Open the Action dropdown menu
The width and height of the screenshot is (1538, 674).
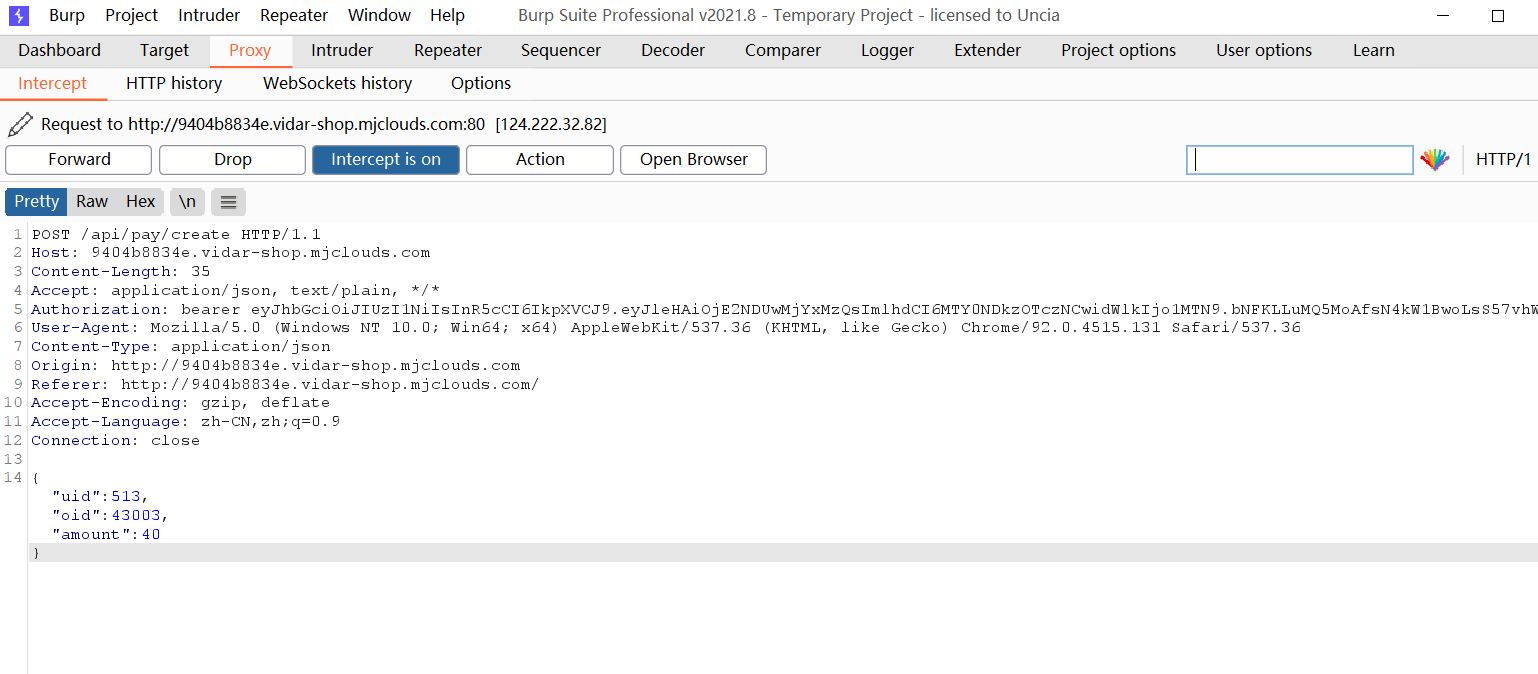point(539,160)
